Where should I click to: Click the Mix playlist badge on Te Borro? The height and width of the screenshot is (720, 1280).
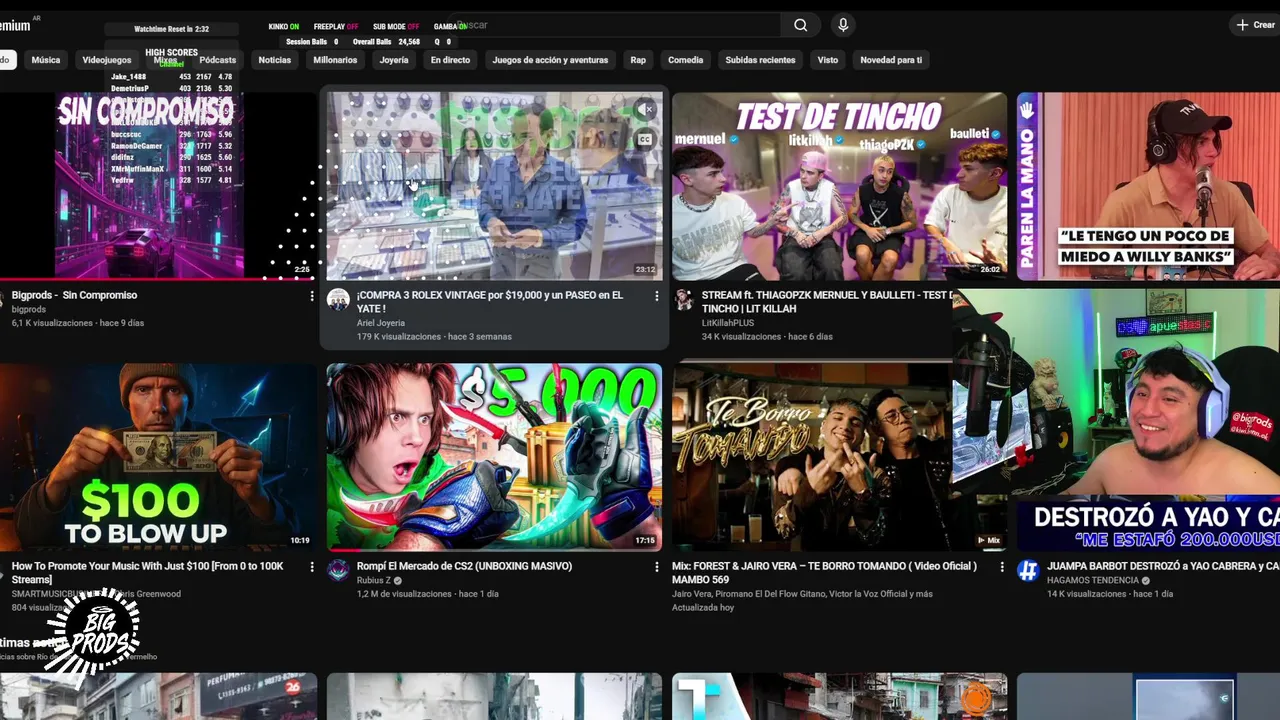[987, 540]
